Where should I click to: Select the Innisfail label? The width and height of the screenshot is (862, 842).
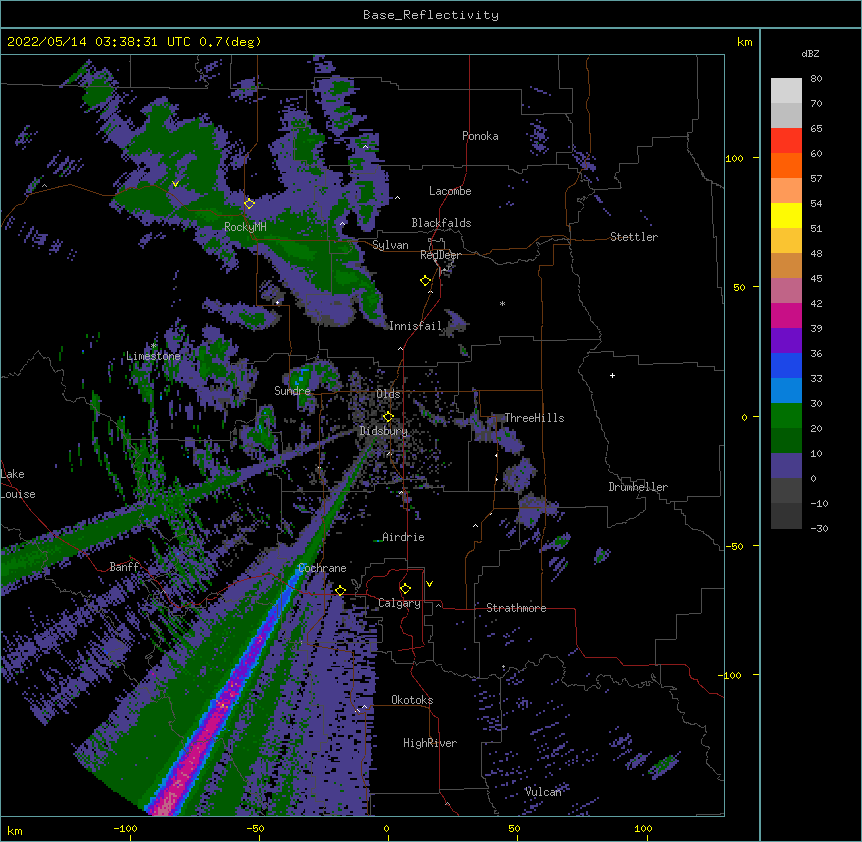[x=416, y=326]
